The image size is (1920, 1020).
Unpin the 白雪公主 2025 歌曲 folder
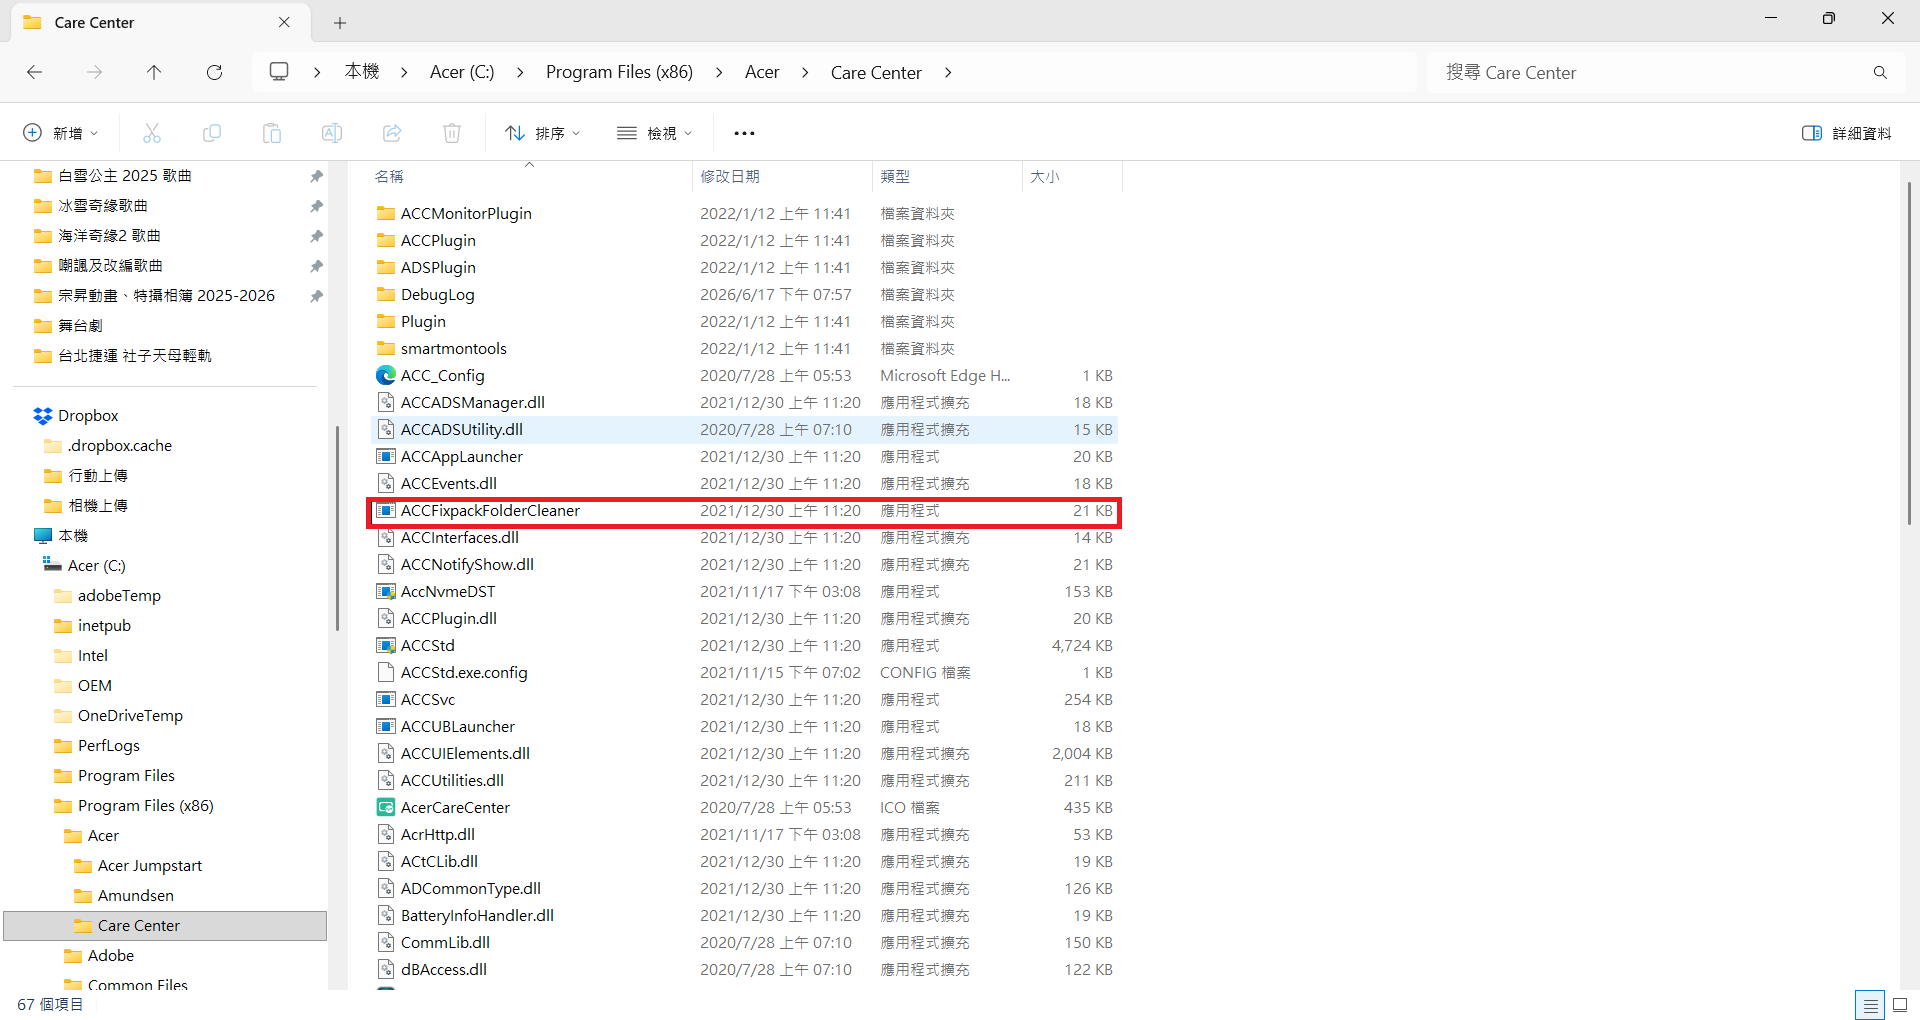[316, 176]
